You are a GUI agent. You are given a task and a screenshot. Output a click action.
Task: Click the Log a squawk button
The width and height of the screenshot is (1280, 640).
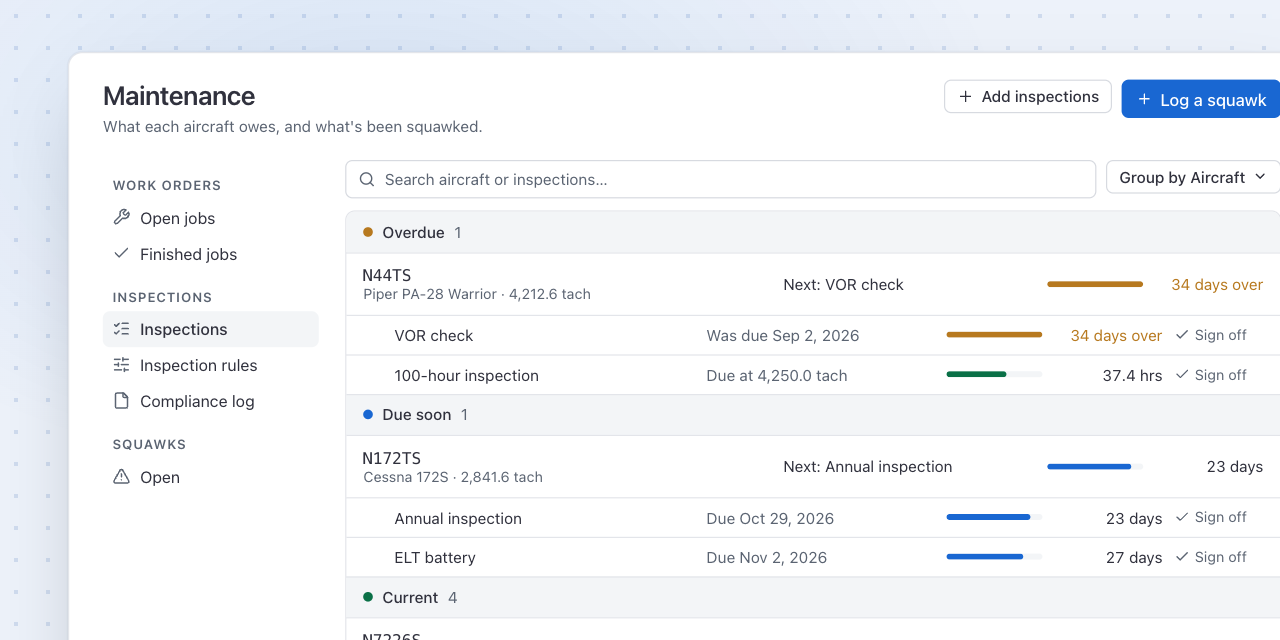coord(1201,99)
